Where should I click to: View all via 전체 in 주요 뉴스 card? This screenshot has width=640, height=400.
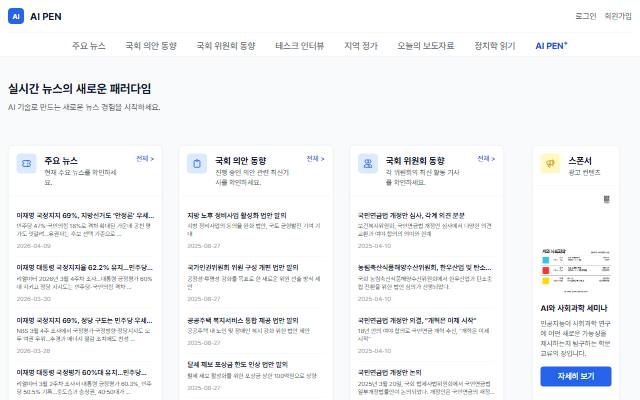pyautogui.click(x=145, y=158)
